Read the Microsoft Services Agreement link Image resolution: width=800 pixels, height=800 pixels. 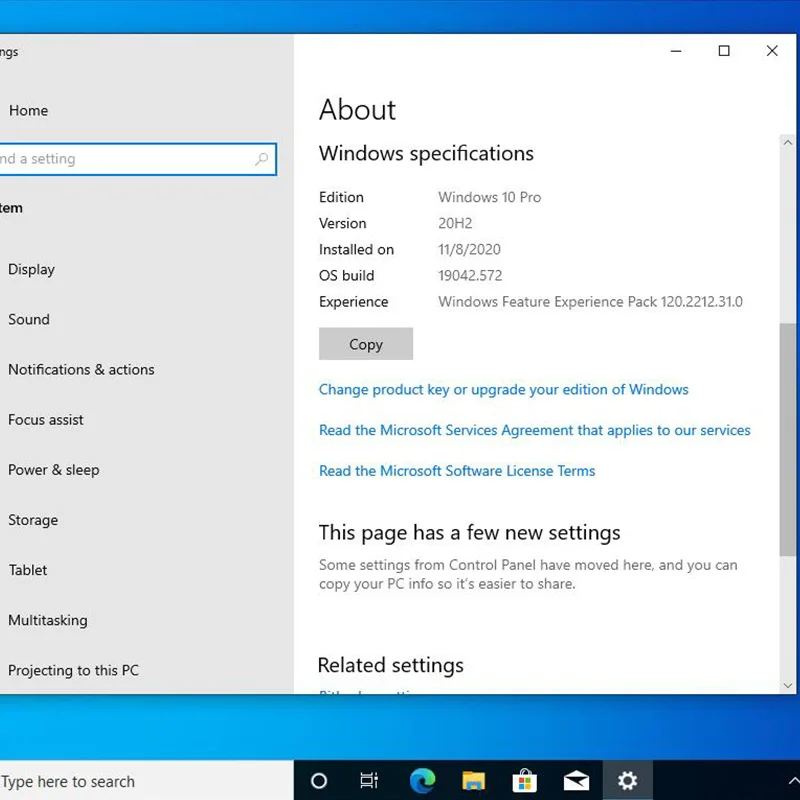click(x=534, y=430)
